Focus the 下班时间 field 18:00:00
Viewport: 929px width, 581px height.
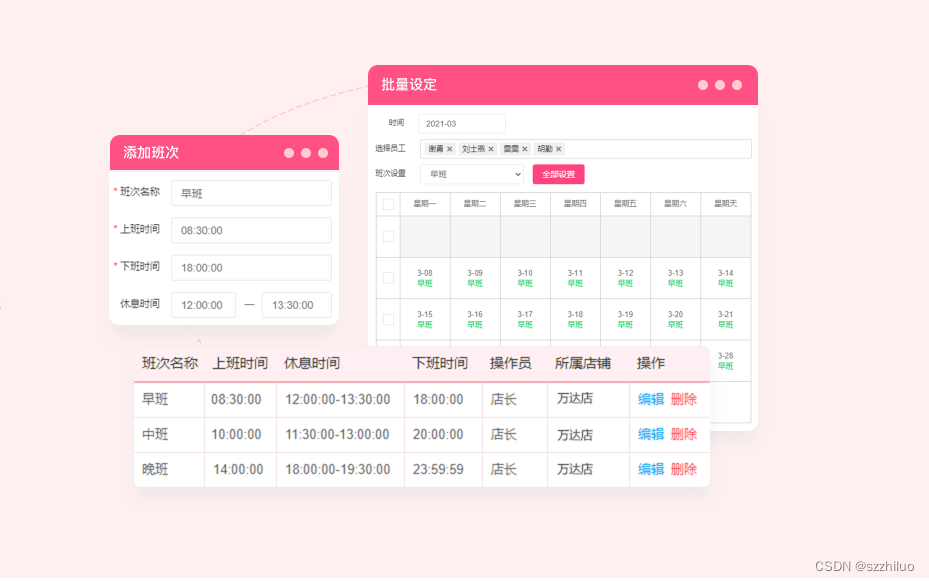tap(251, 268)
